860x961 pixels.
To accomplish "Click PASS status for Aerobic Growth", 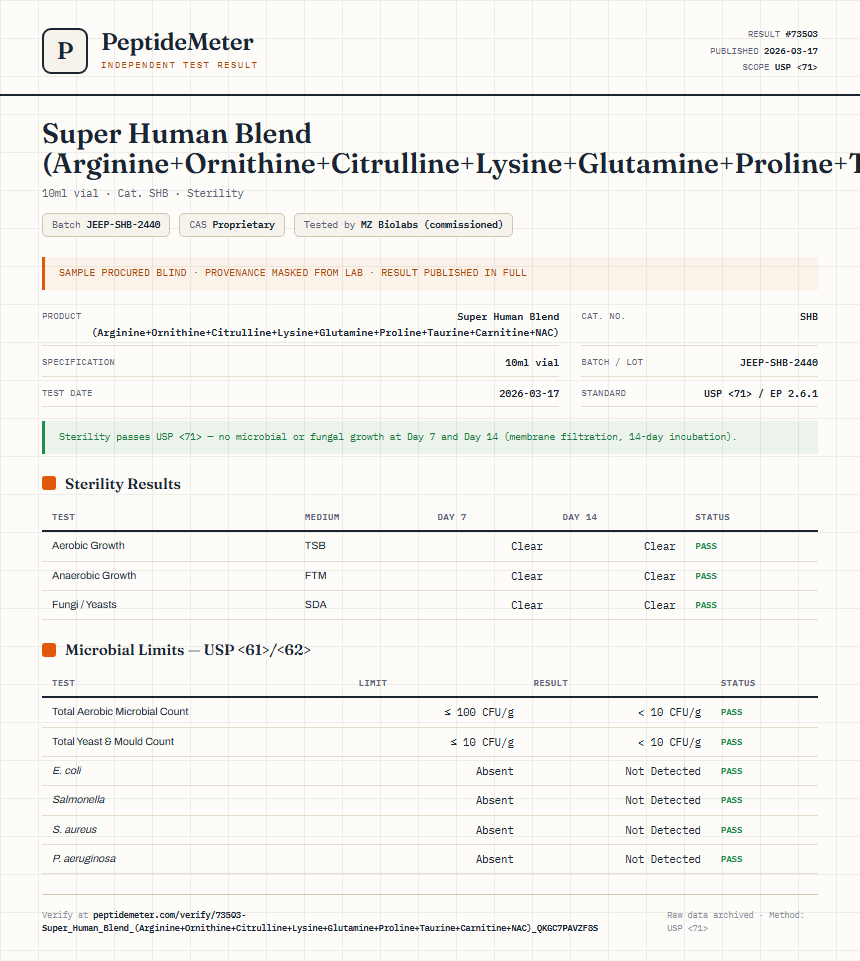I will (x=706, y=546).
